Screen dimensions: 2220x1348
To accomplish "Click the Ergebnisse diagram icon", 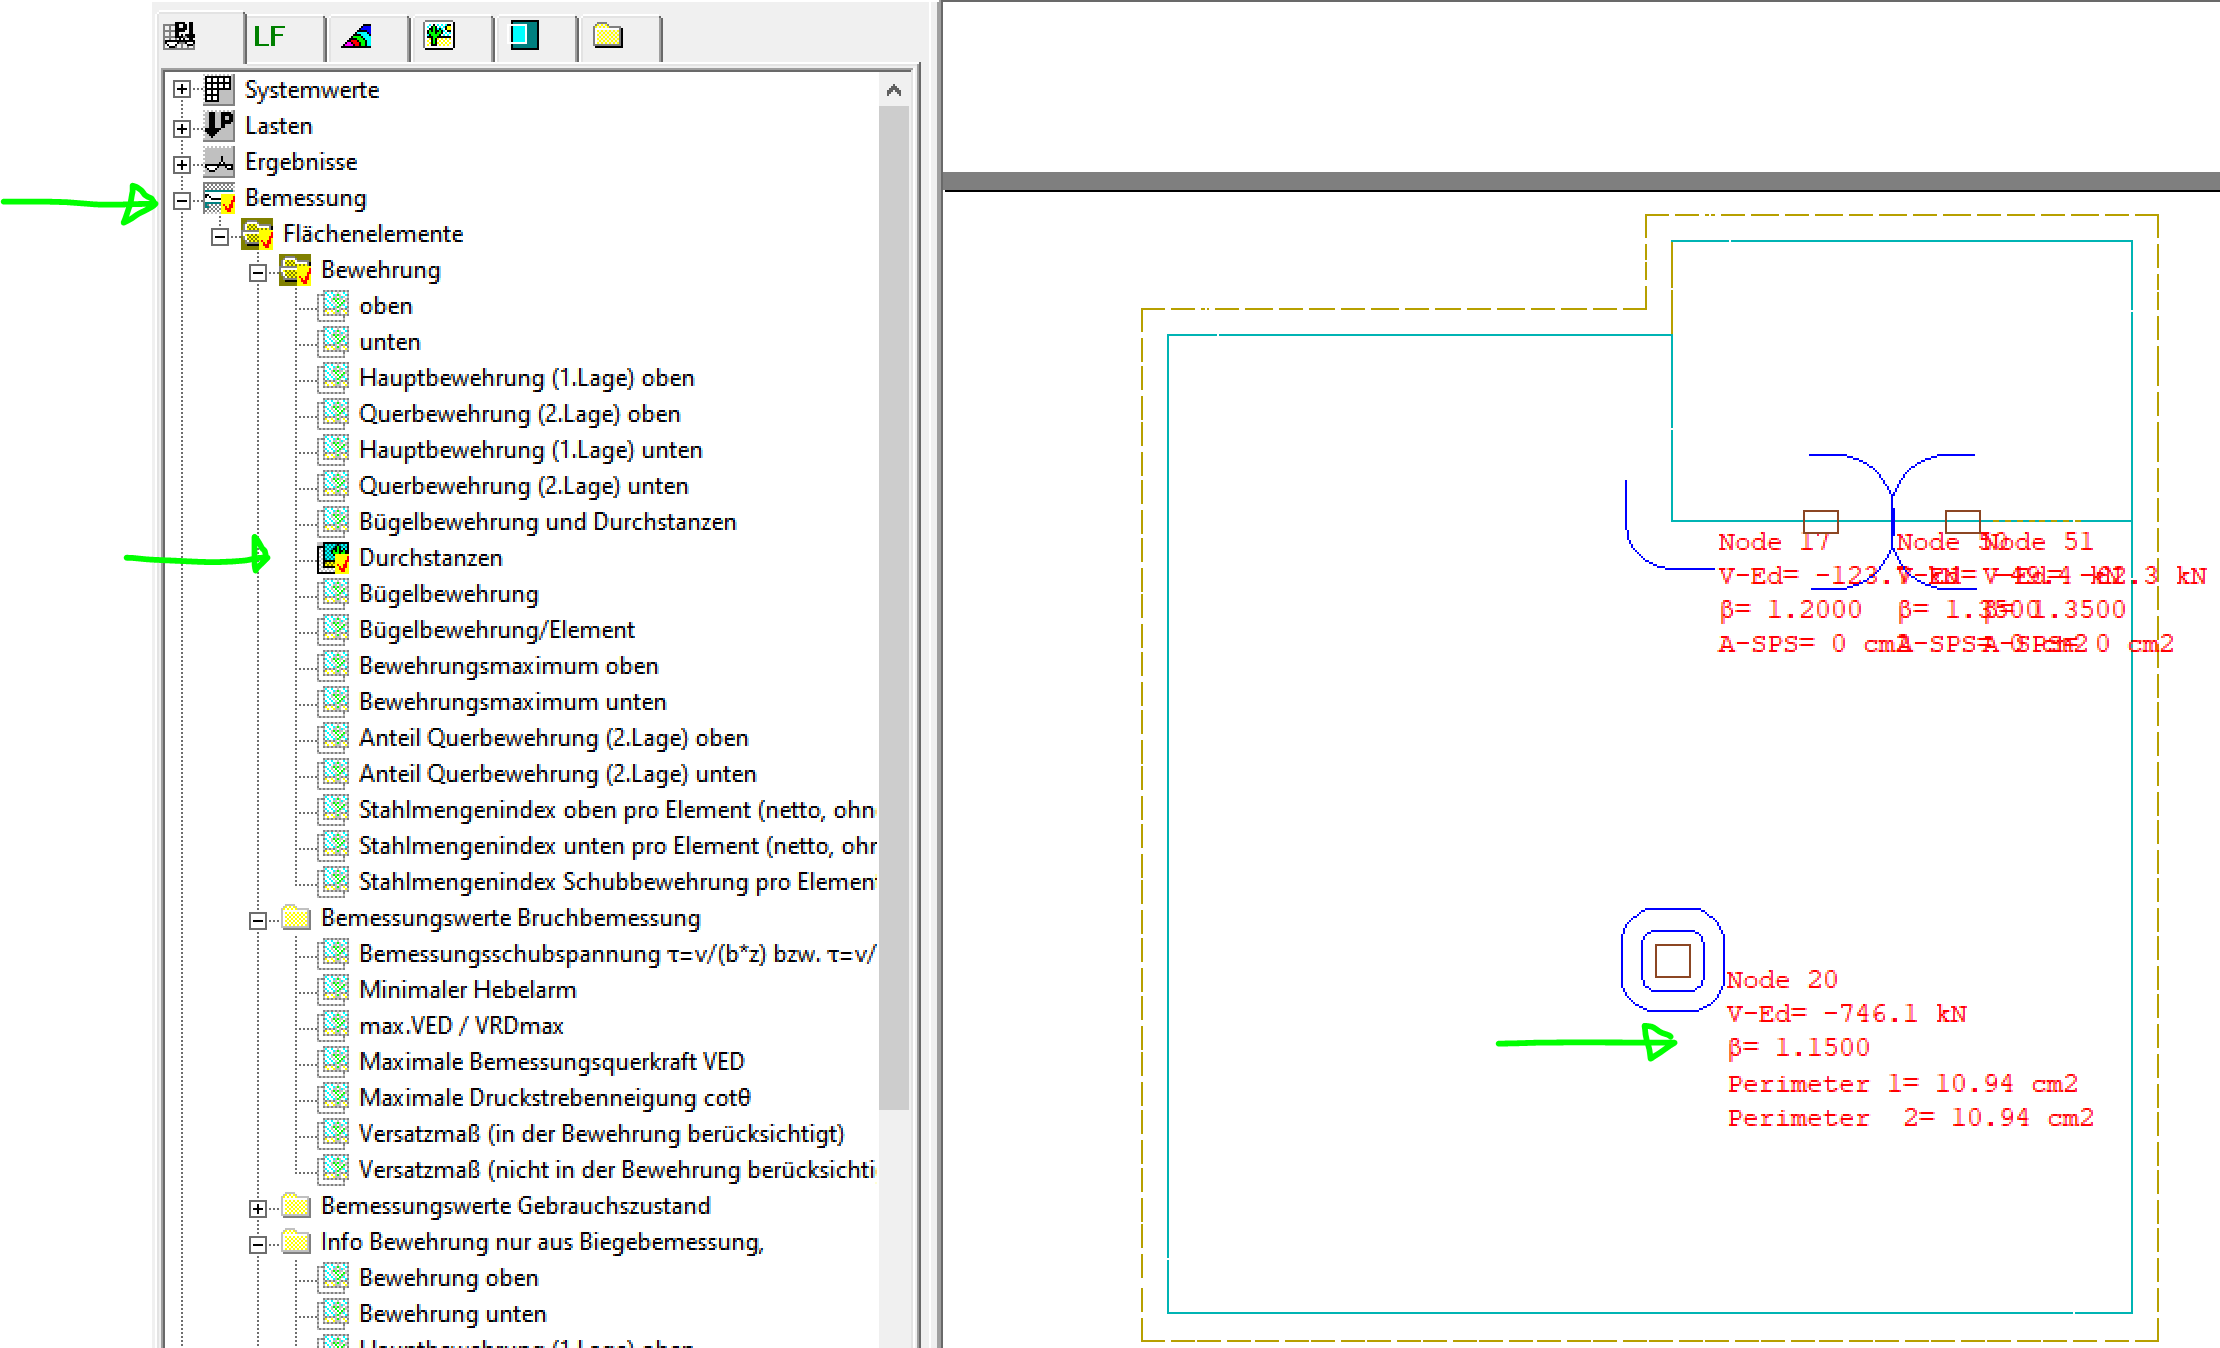I will point(218,161).
